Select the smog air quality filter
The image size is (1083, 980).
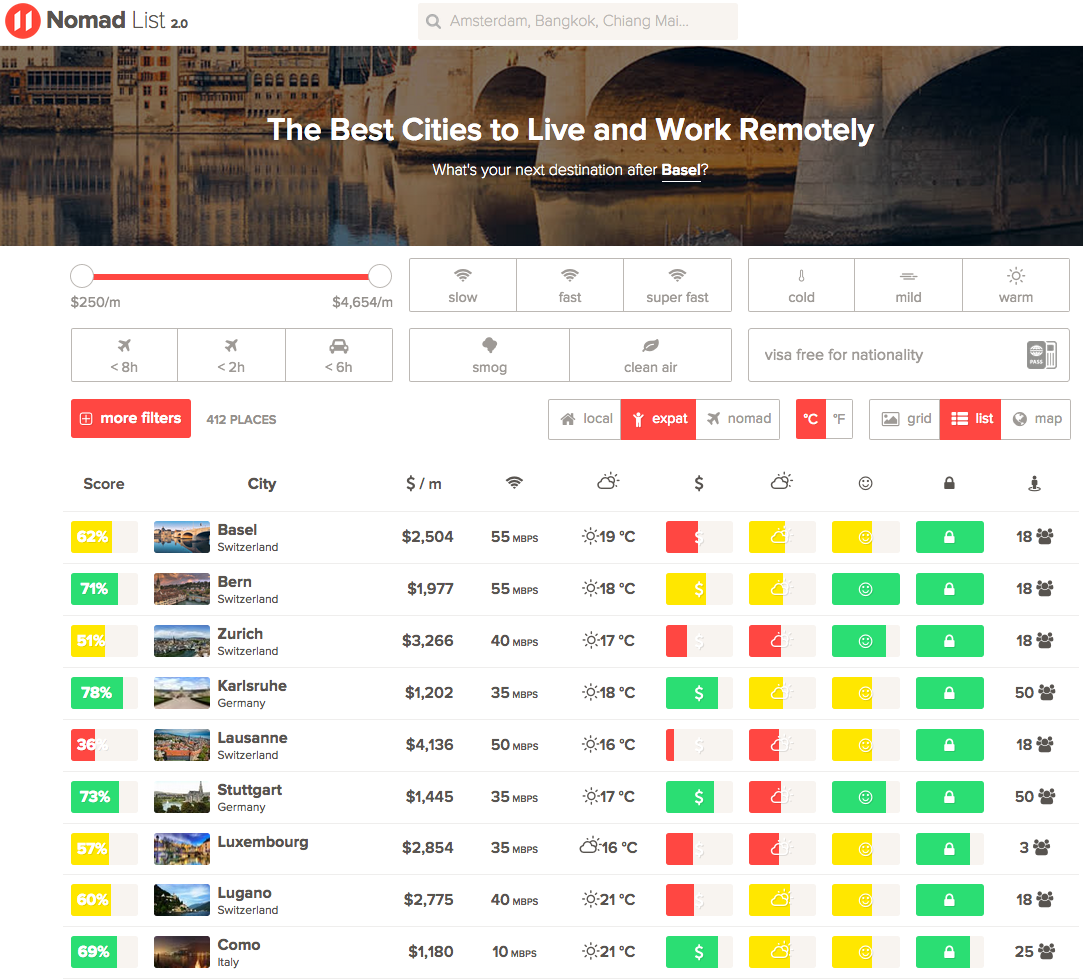[x=489, y=355]
